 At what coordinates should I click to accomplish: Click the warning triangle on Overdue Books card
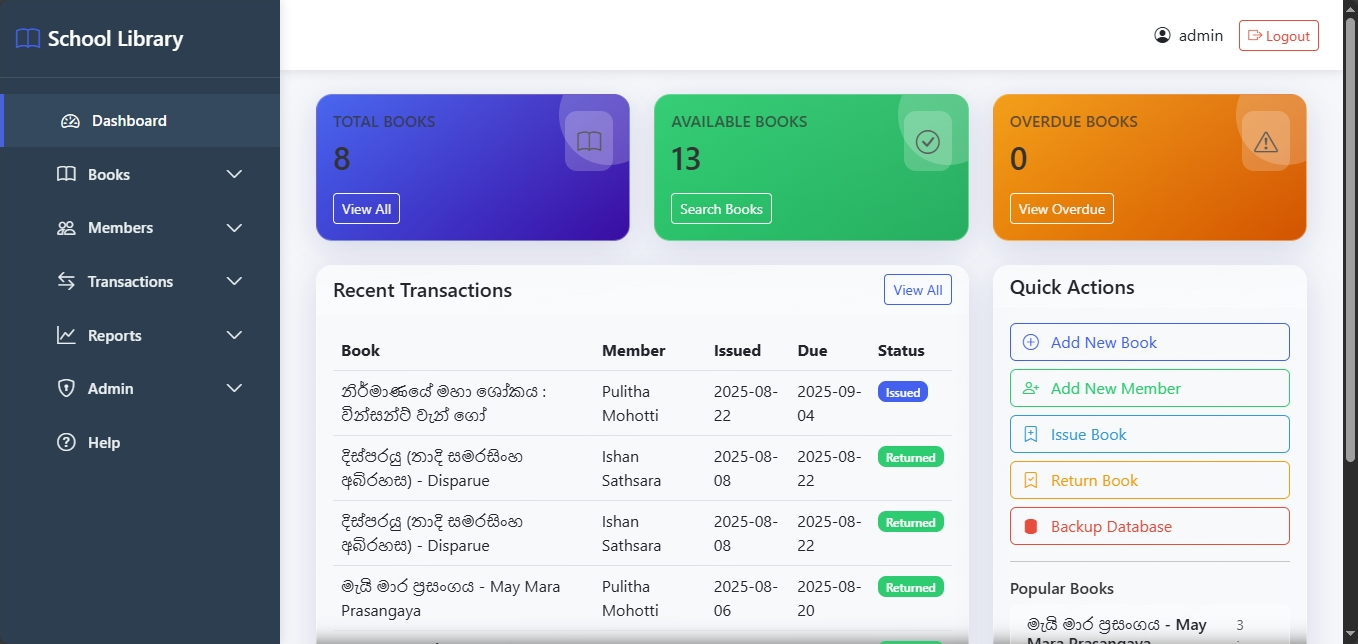(x=1264, y=142)
